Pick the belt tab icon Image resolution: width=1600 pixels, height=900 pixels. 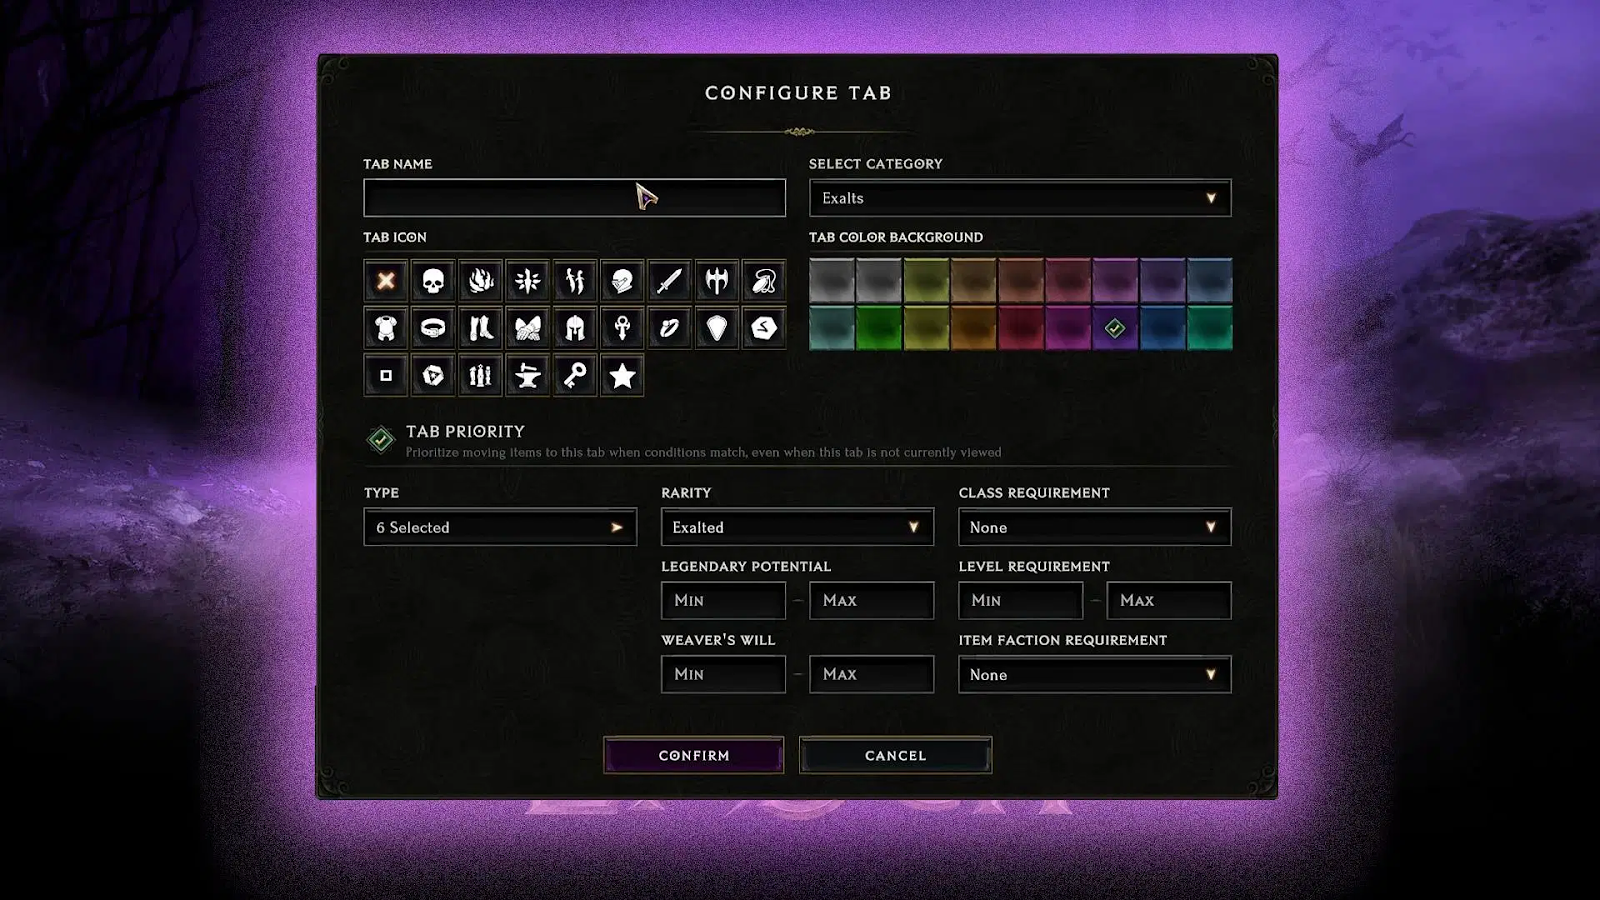(x=433, y=328)
